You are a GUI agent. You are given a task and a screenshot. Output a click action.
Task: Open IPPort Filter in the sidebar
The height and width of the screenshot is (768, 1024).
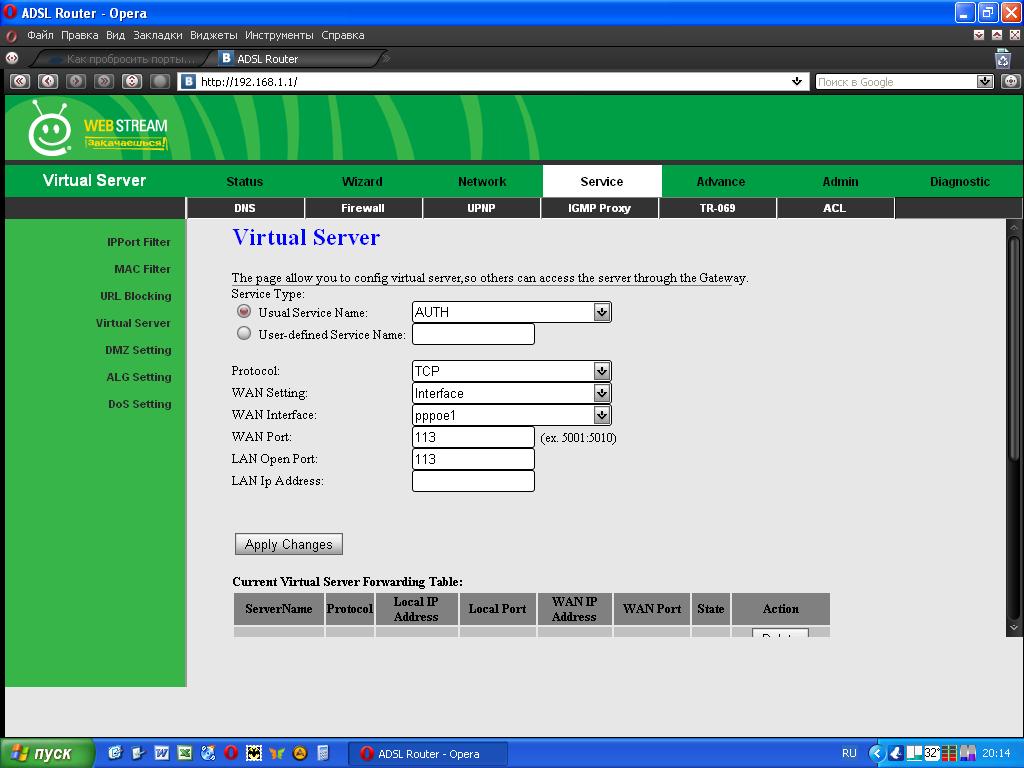tap(138, 242)
